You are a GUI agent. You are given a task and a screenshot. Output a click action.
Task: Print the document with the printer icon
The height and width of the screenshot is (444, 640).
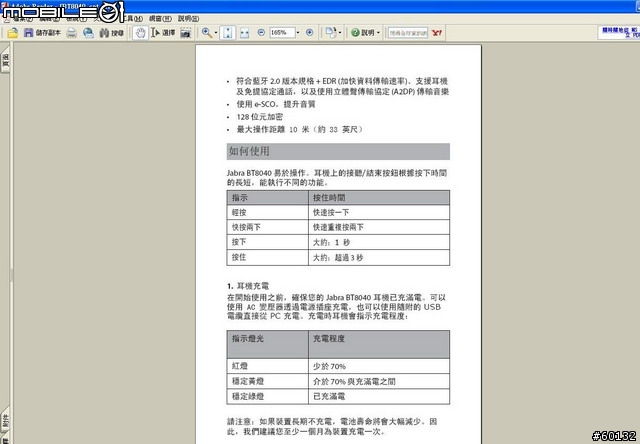[71, 33]
